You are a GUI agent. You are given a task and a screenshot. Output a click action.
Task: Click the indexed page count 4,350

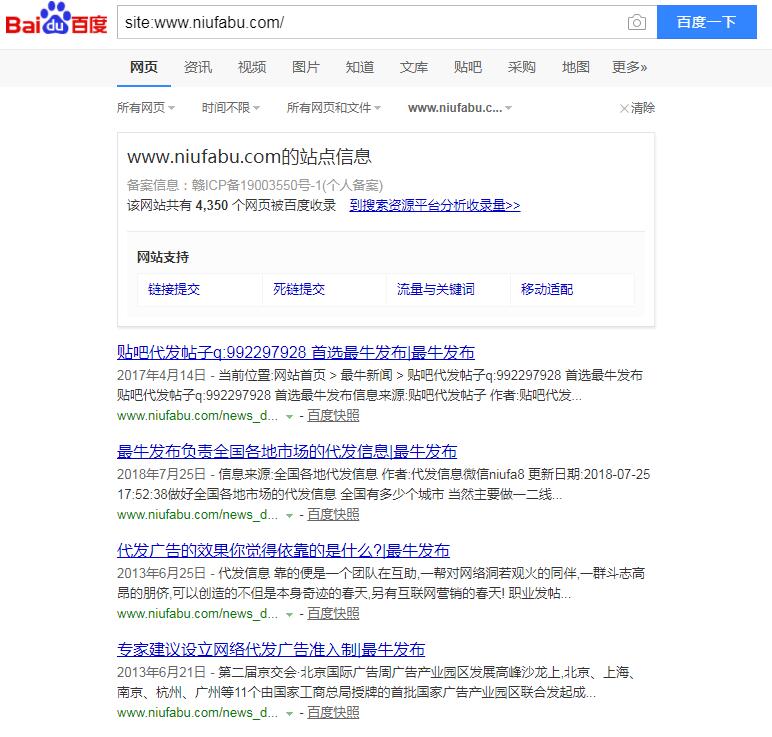[212, 205]
